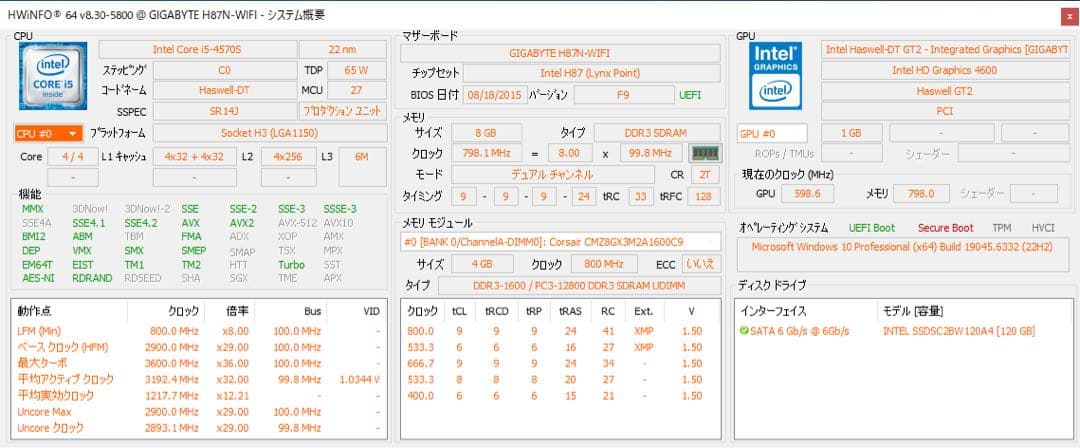The width and height of the screenshot is (1080, 448).
Task: Click the 800.0 clock XMP timing row
Action: [560, 332]
